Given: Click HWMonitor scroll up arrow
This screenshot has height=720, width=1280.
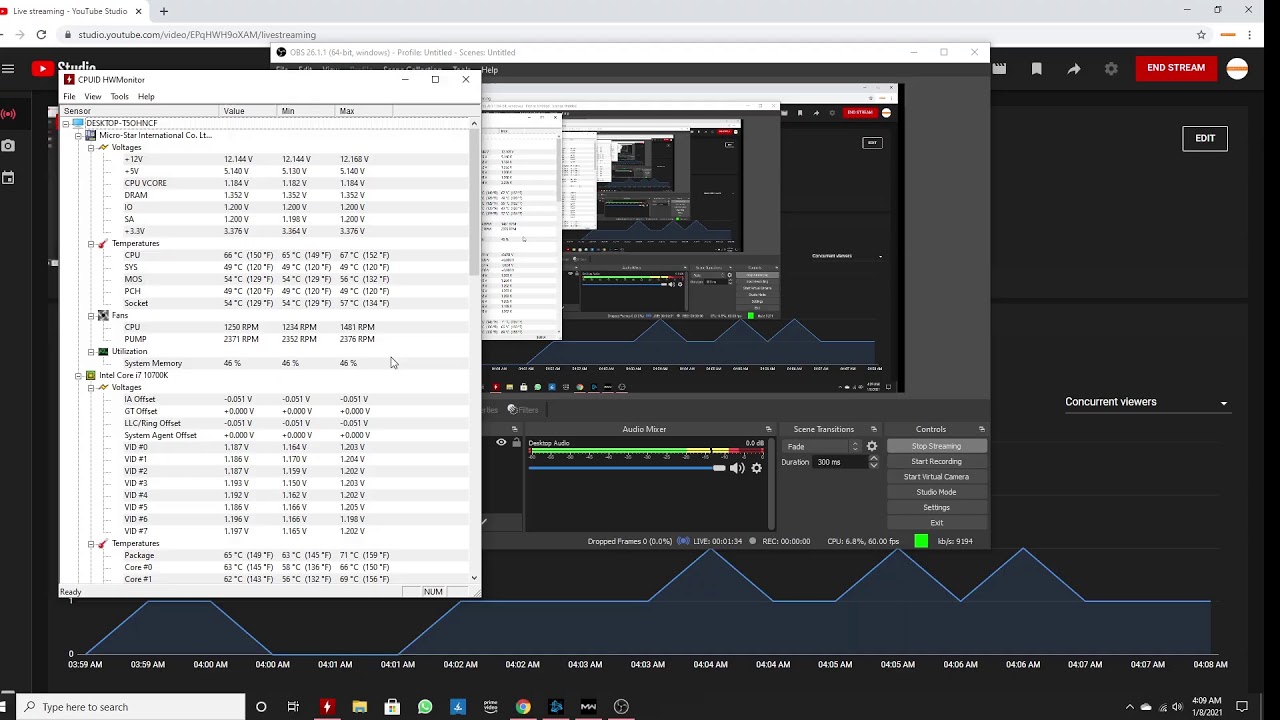Looking at the screenshot, I should click(474, 123).
